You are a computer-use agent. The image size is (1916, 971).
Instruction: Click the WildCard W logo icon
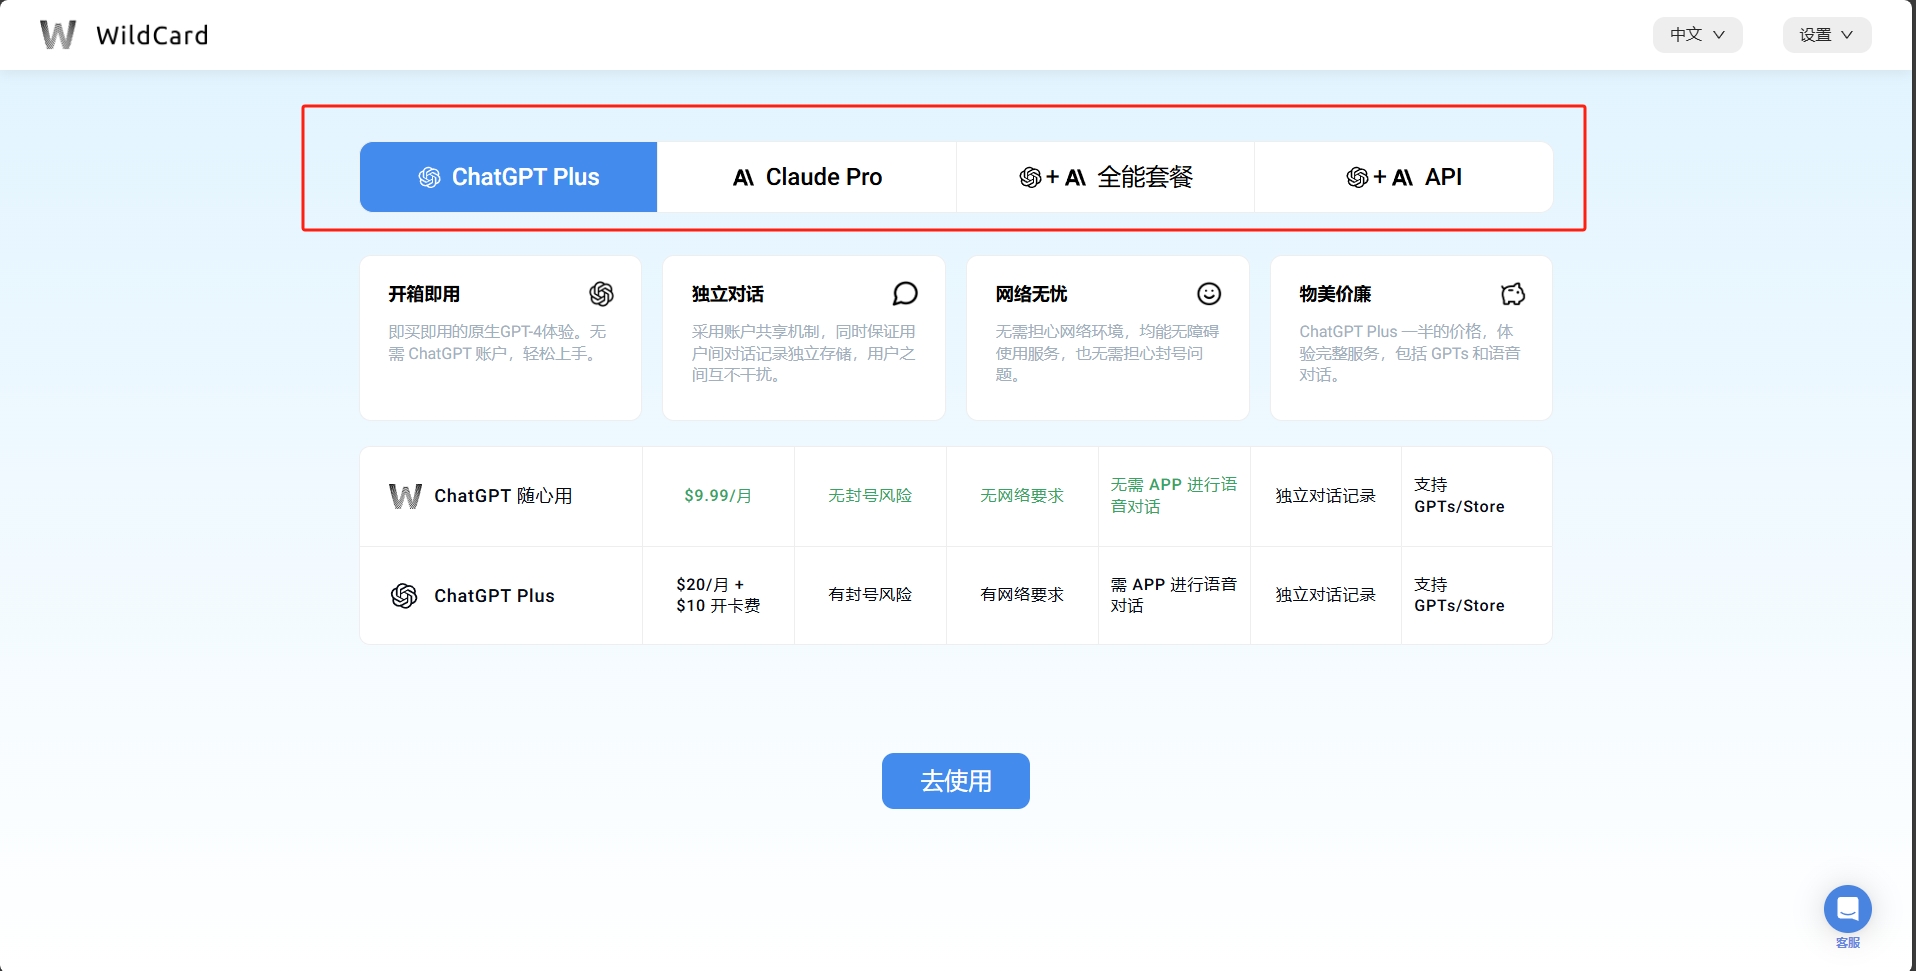point(58,35)
